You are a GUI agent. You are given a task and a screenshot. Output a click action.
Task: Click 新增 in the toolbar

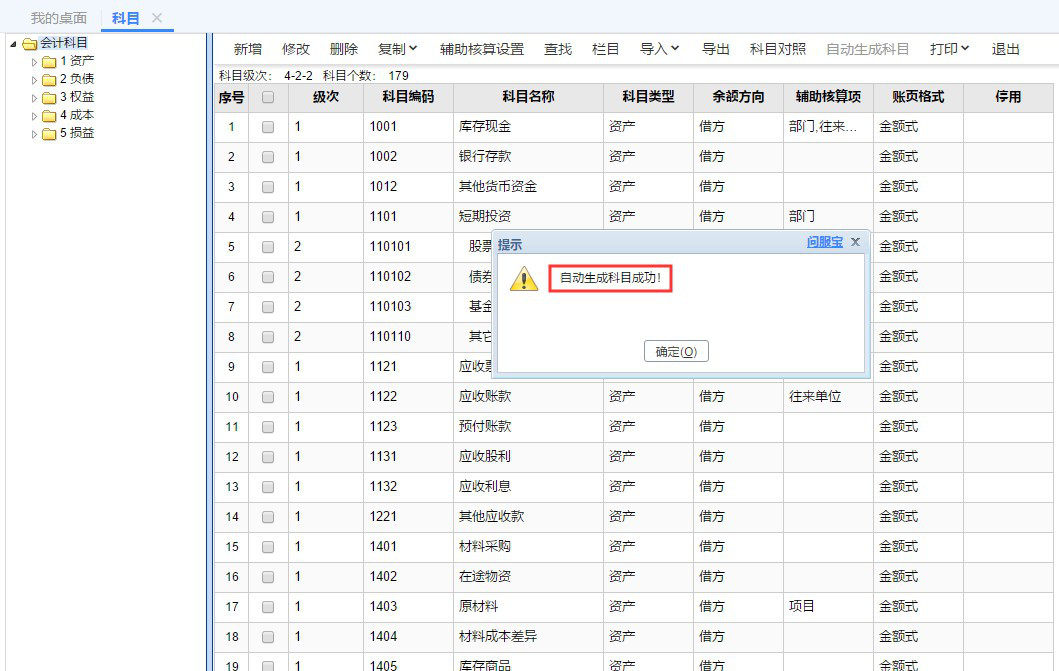pyautogui.click(x=248, y=49)
